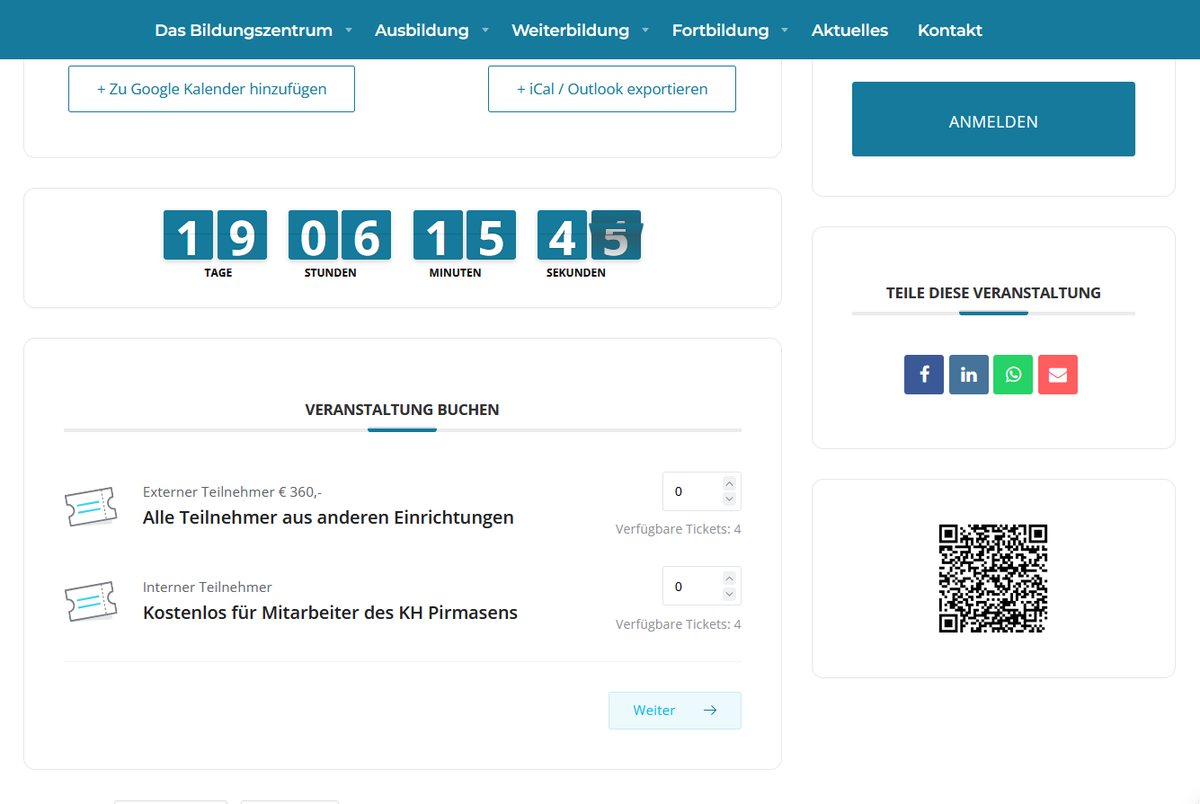Image resolution: width=1200 pixels, height=804 pixels.
Task: Go to Aktuelles page
Action: click(850, 30)
